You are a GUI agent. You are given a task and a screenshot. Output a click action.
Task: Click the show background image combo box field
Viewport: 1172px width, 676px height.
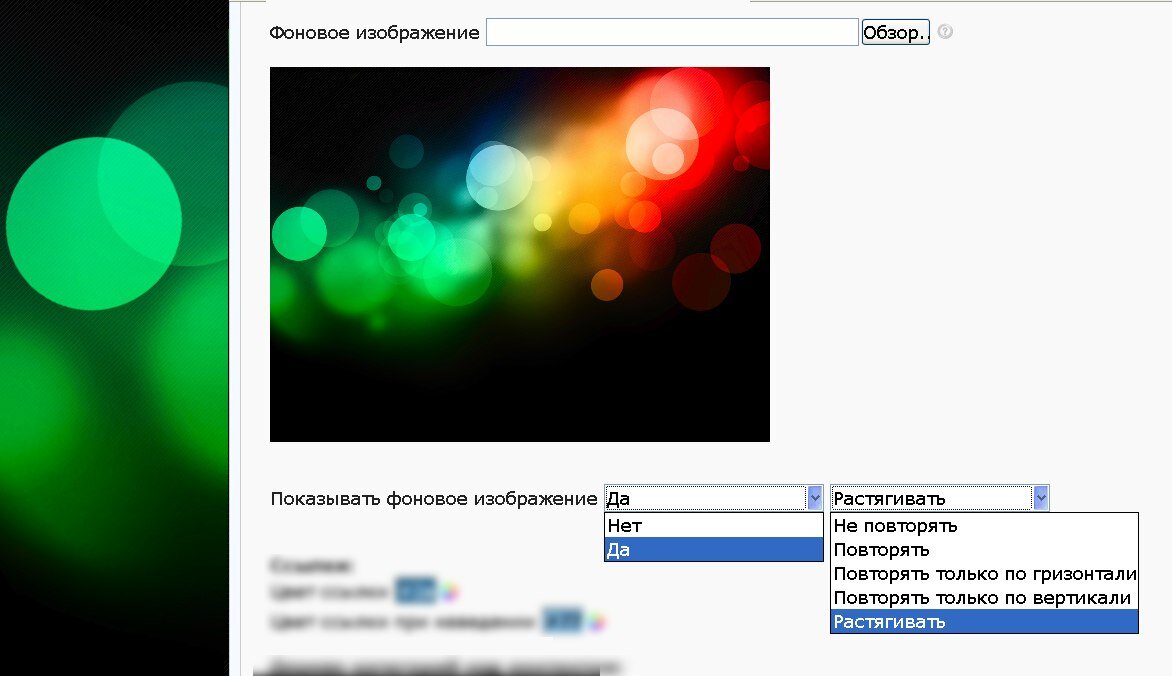click(x=705, y=498)
